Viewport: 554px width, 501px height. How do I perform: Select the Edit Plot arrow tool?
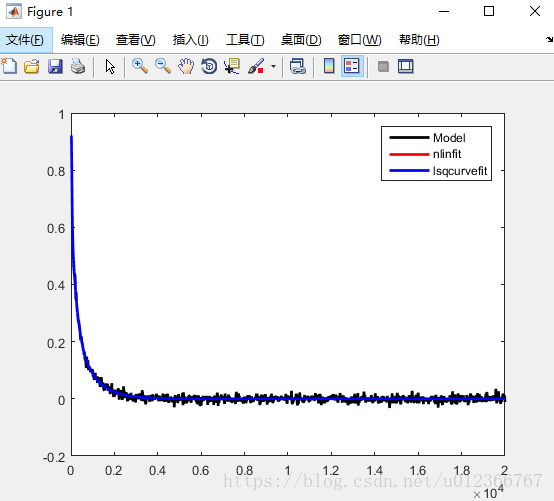(x=110, y=66)
